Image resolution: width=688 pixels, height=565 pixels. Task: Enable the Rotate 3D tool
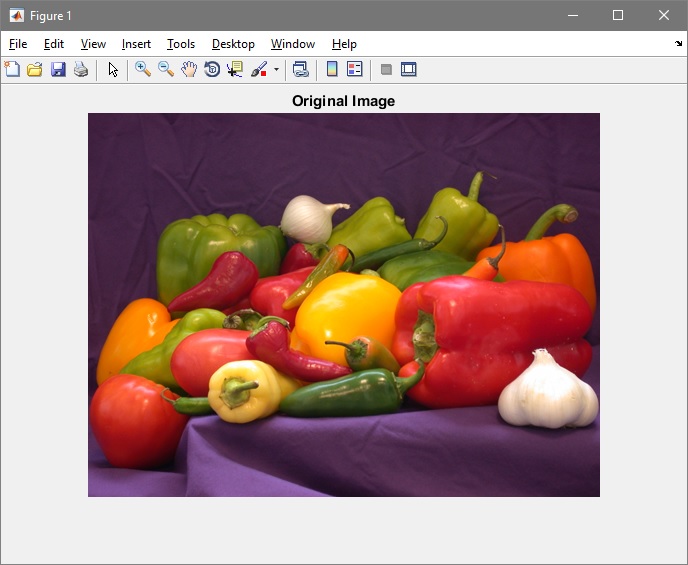pyautogui.click(x=212, y=69)
